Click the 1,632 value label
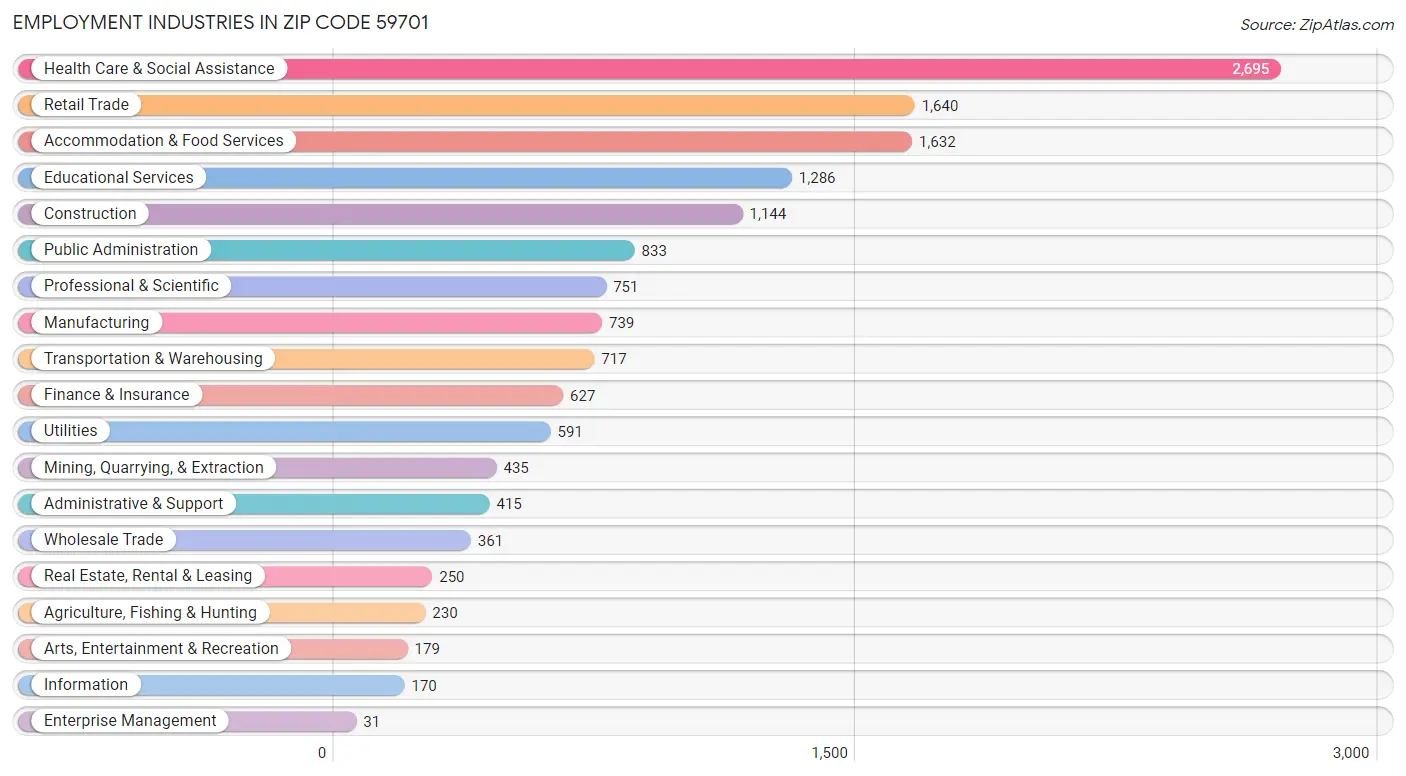The image size is (1406, 776). coord(937,142)
